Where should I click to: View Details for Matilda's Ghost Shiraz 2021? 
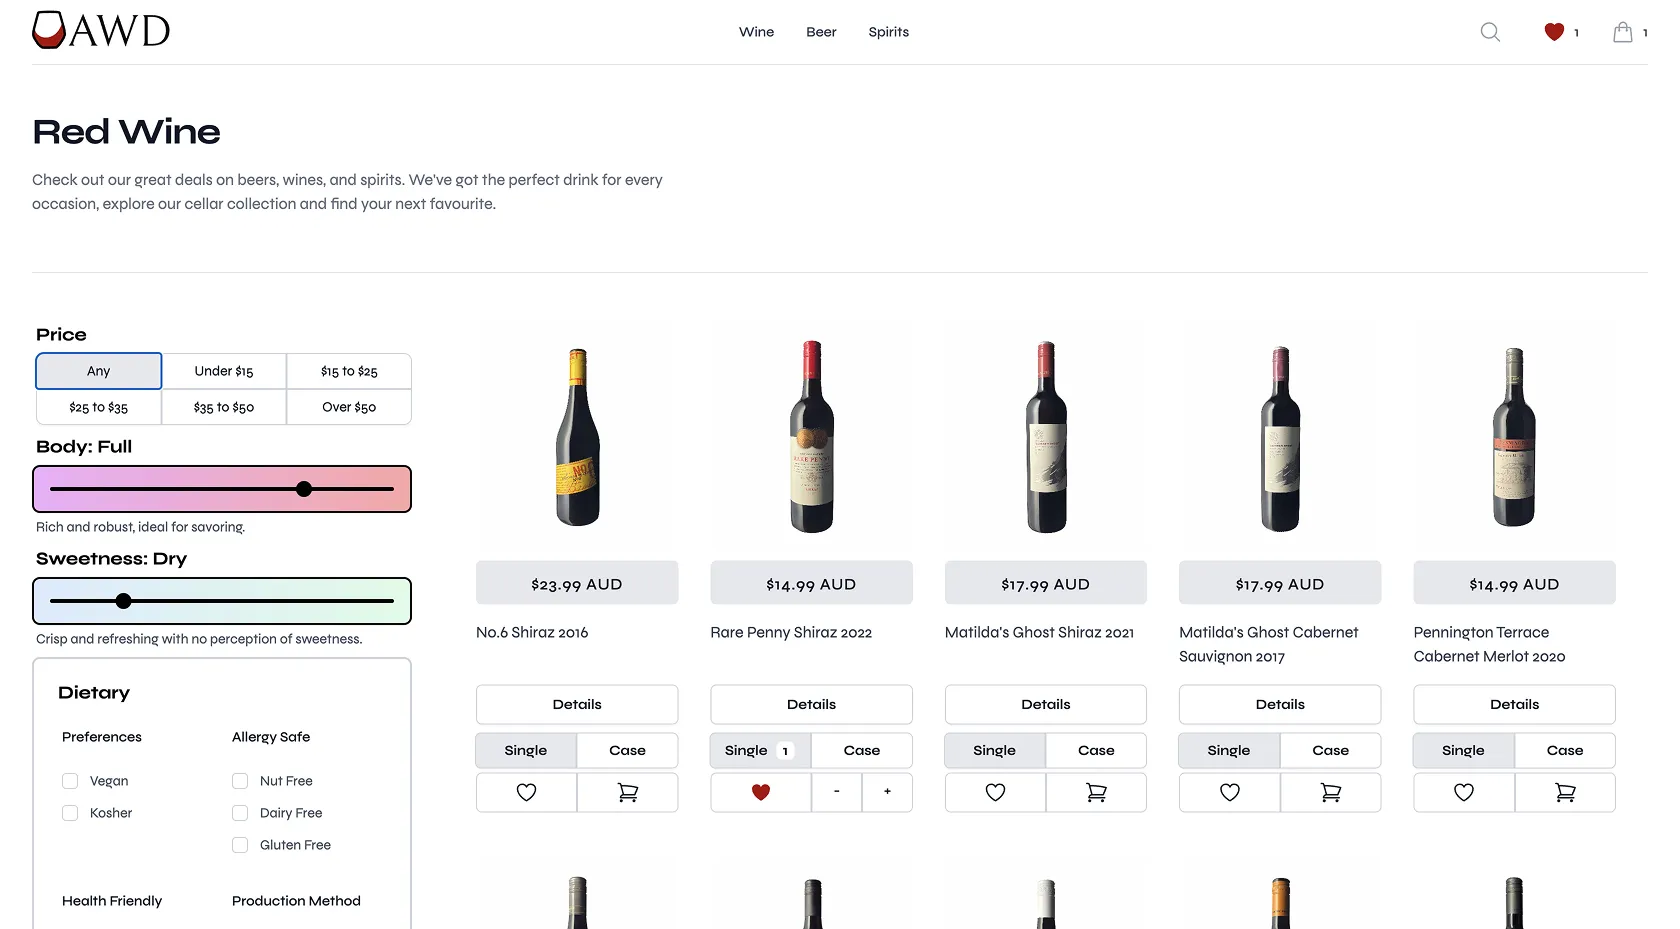pyautogui.click(x=1045, y=704)
